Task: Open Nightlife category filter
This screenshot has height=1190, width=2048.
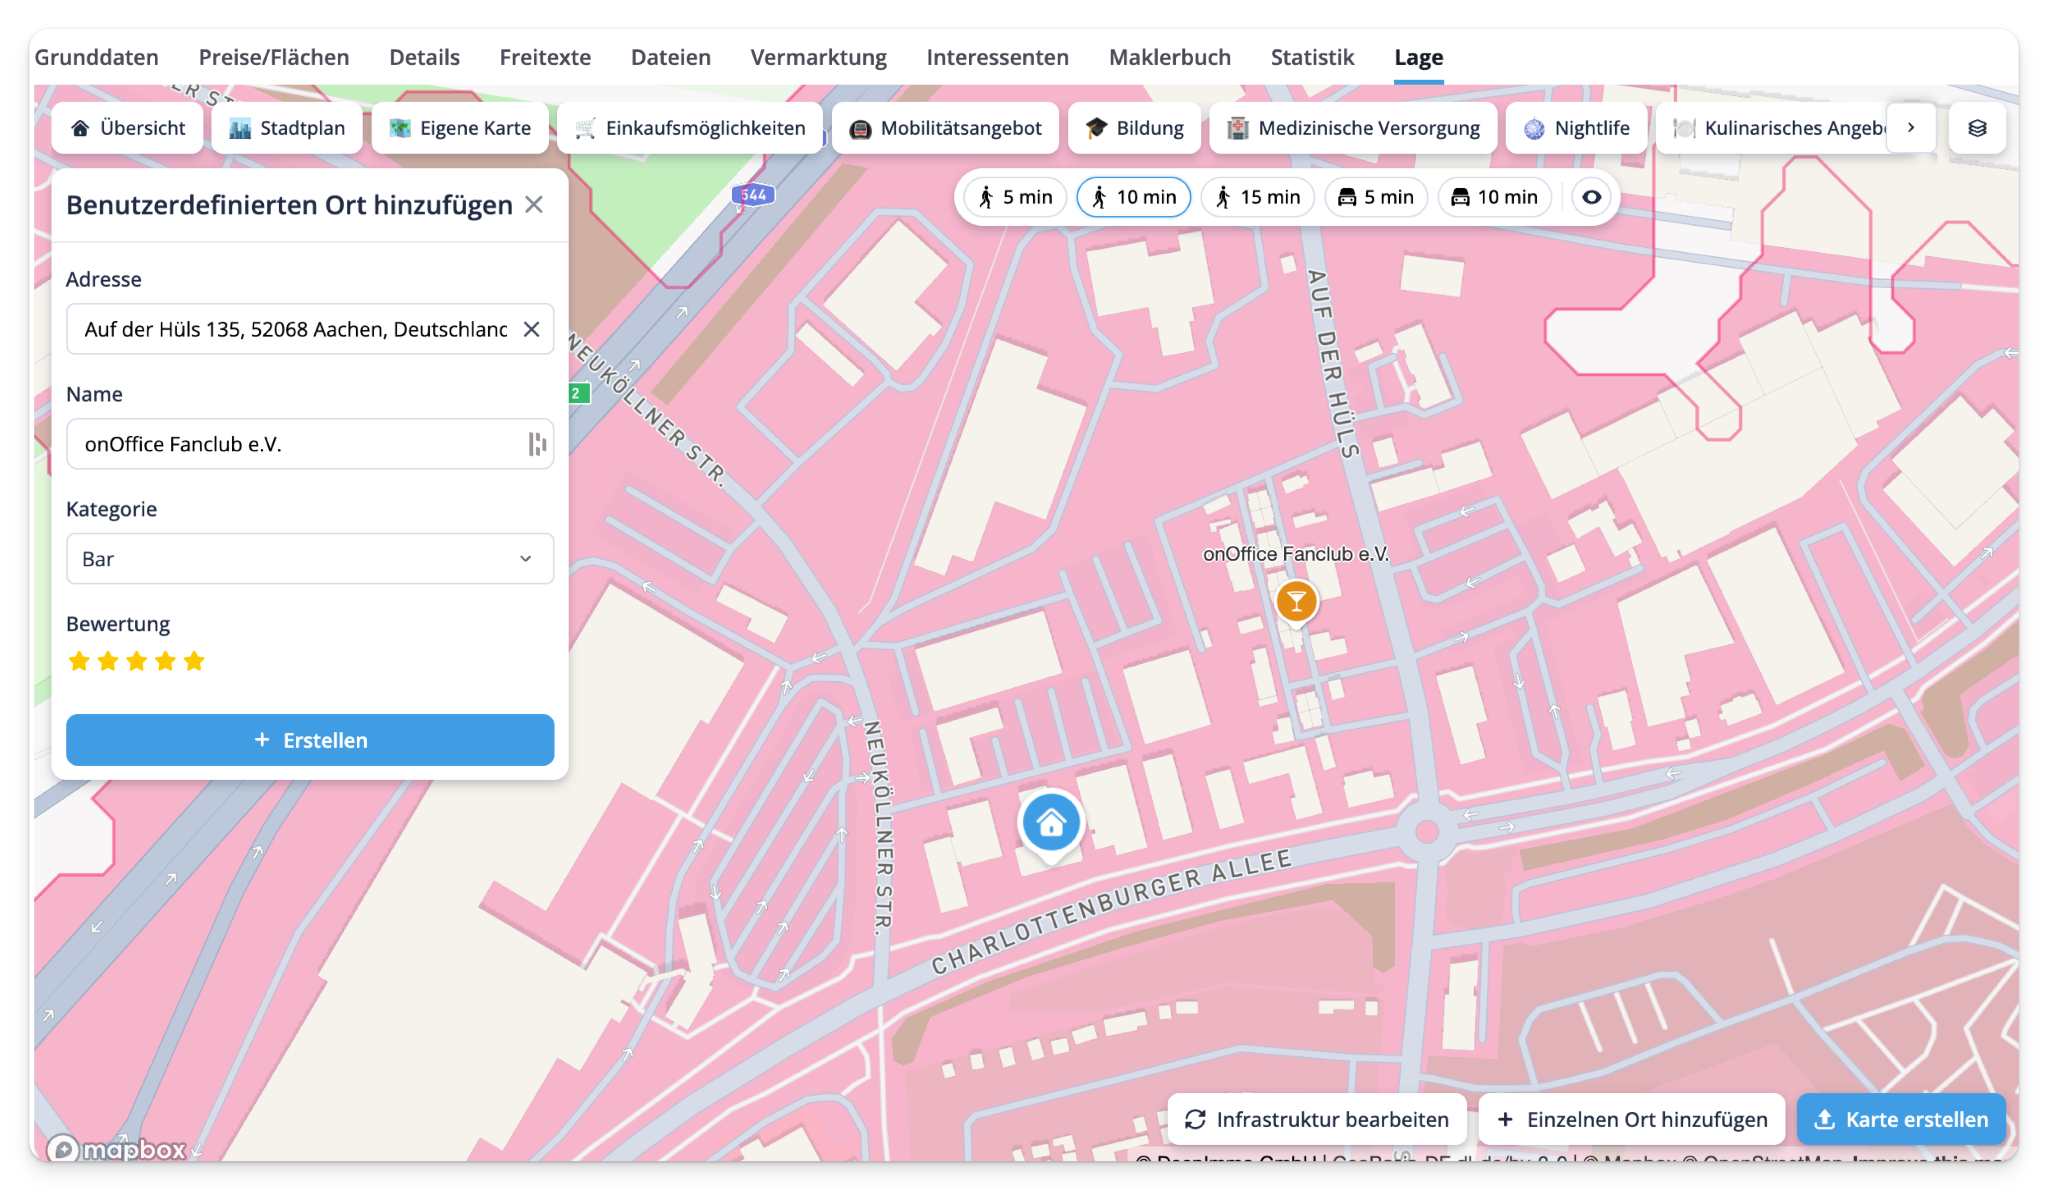Action: tap(1577, 128)
